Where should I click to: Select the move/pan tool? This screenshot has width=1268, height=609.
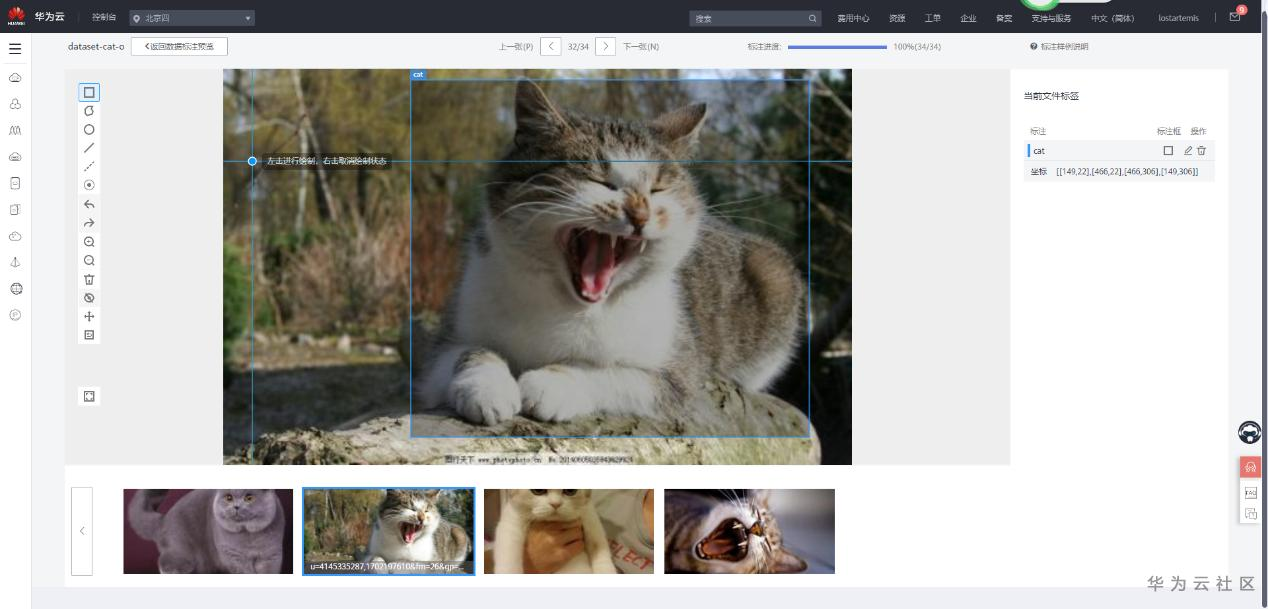pos(89,316)
